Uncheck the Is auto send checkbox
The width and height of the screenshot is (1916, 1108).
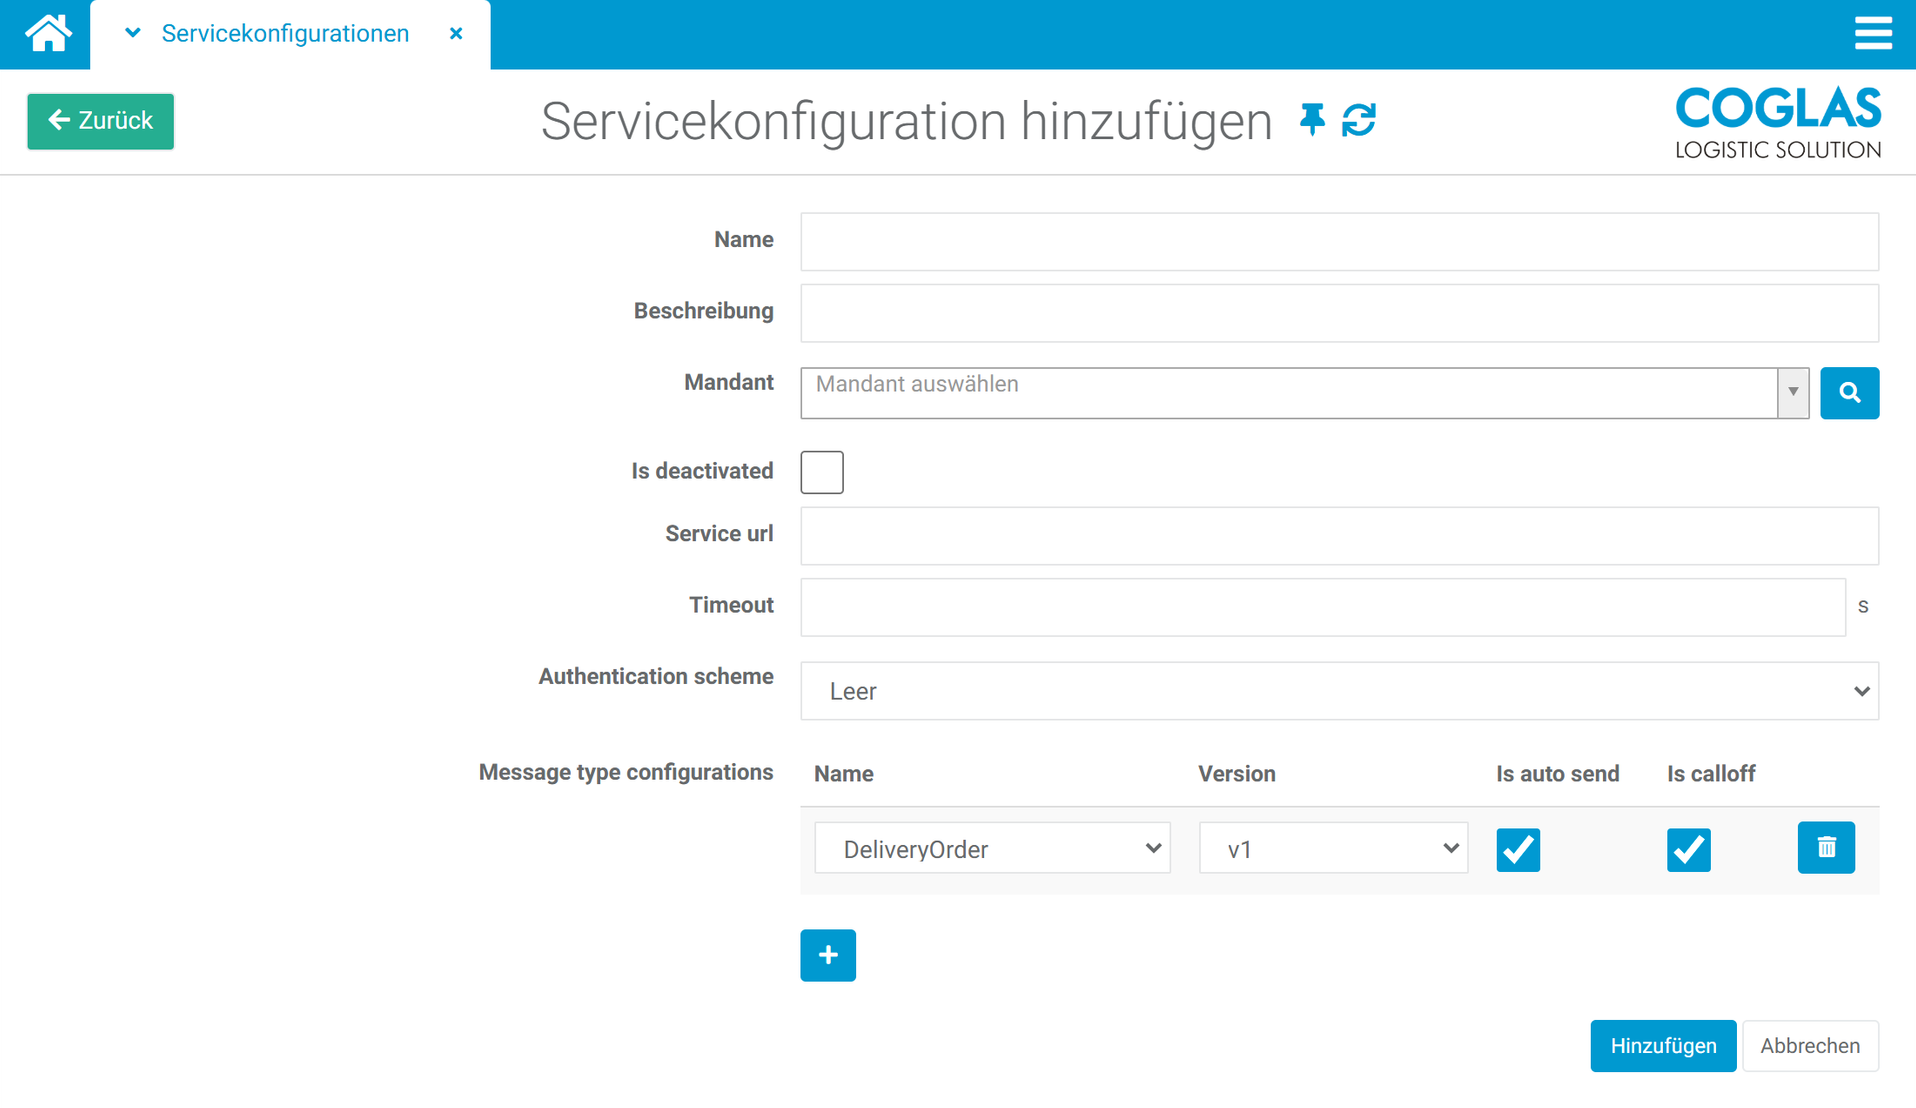pyautogui.click(x=1518, y=850)
